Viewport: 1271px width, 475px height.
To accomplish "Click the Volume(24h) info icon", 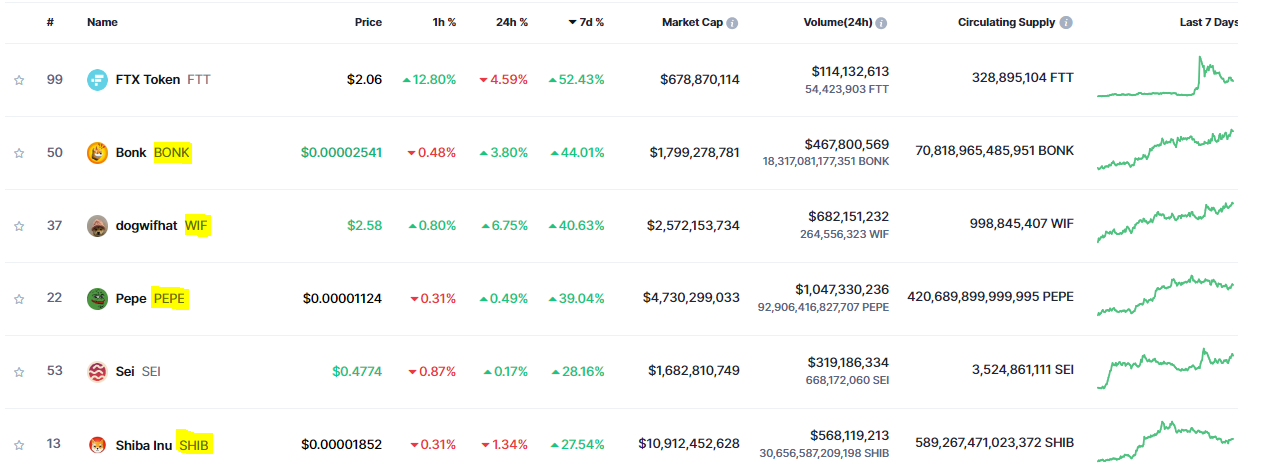I will point(881,23).
